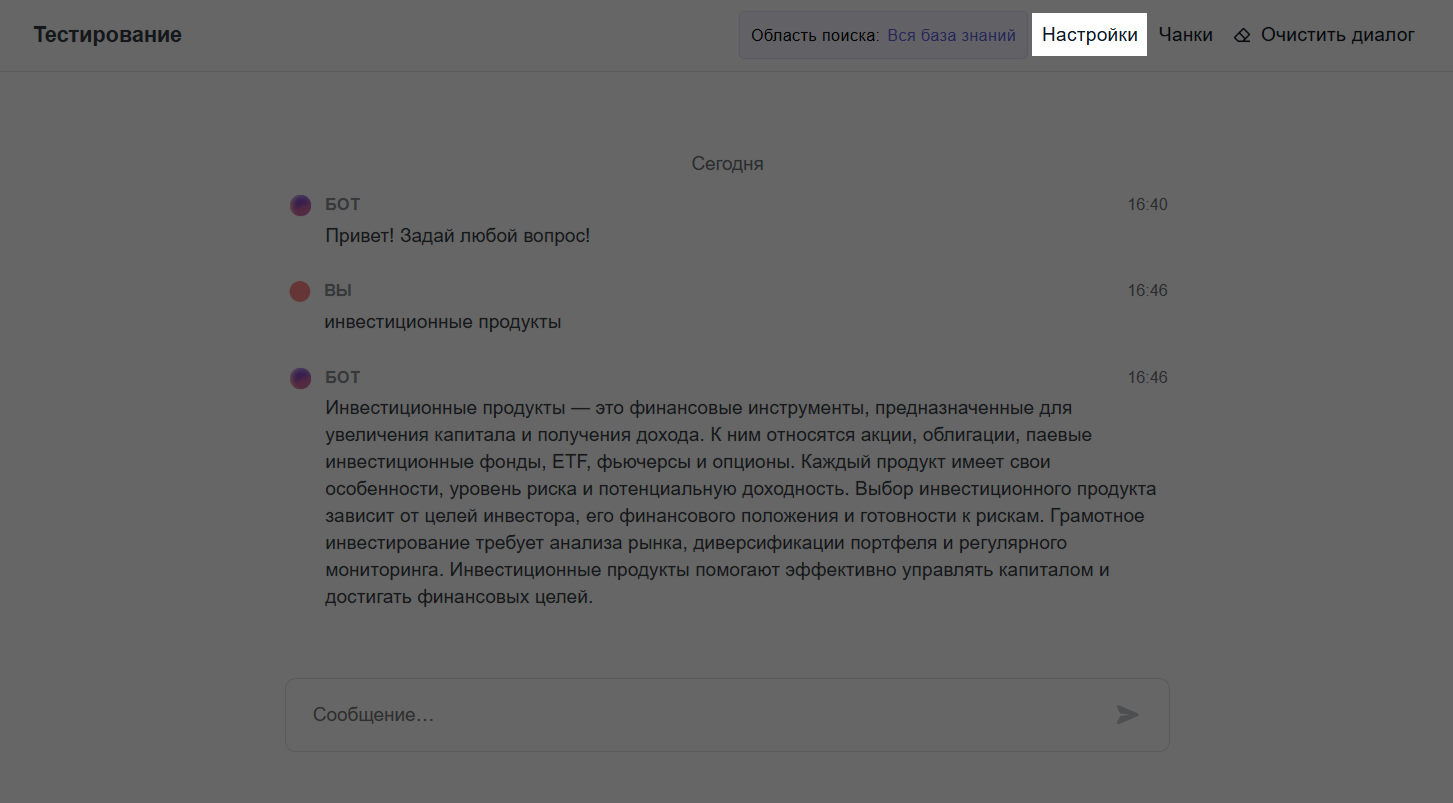The width and height of the screenshot is (1453, 803).
Task: Click the 16:40 timestamp of the greeting
Action: click(x=1147, y=205)
